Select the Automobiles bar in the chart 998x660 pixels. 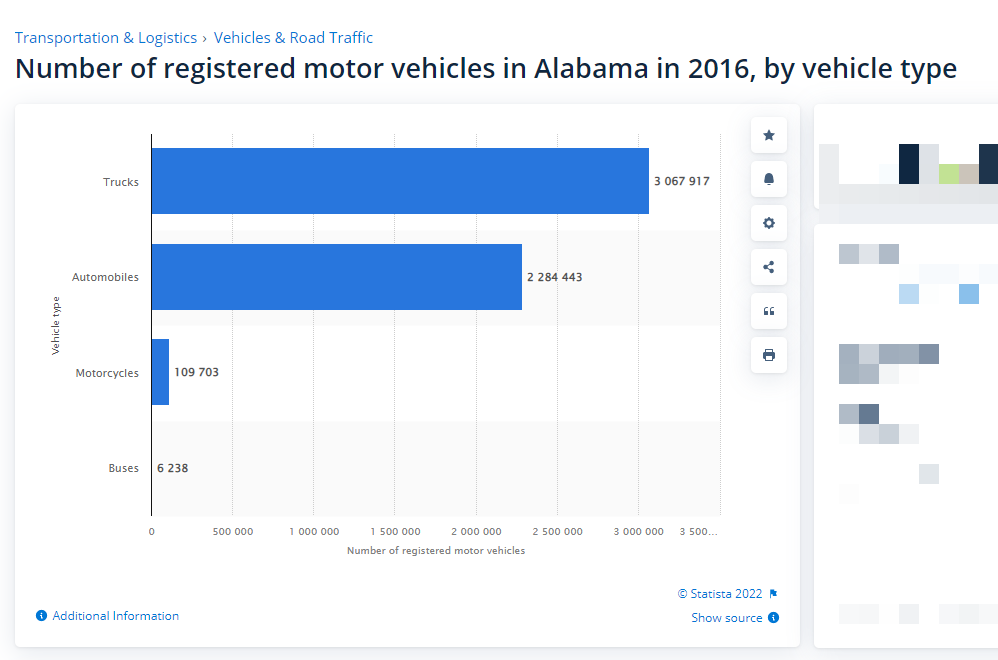(335, 277)
